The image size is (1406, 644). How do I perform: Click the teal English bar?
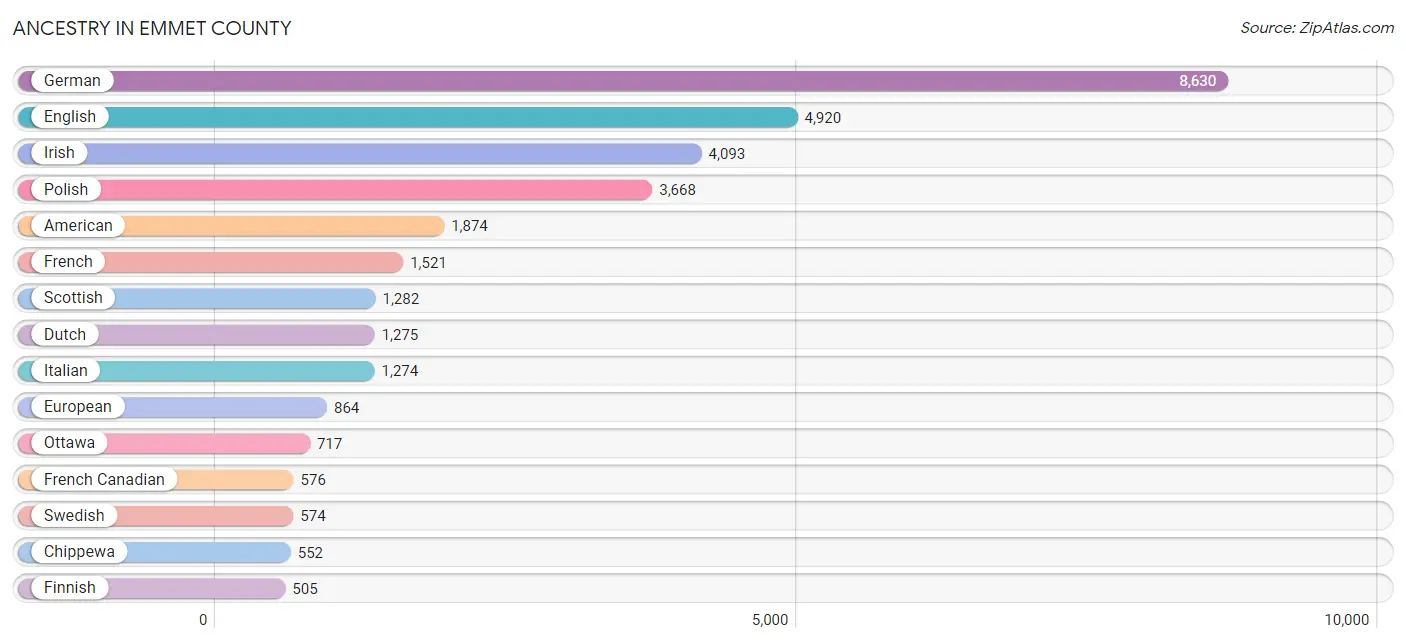tap(408, 117)
